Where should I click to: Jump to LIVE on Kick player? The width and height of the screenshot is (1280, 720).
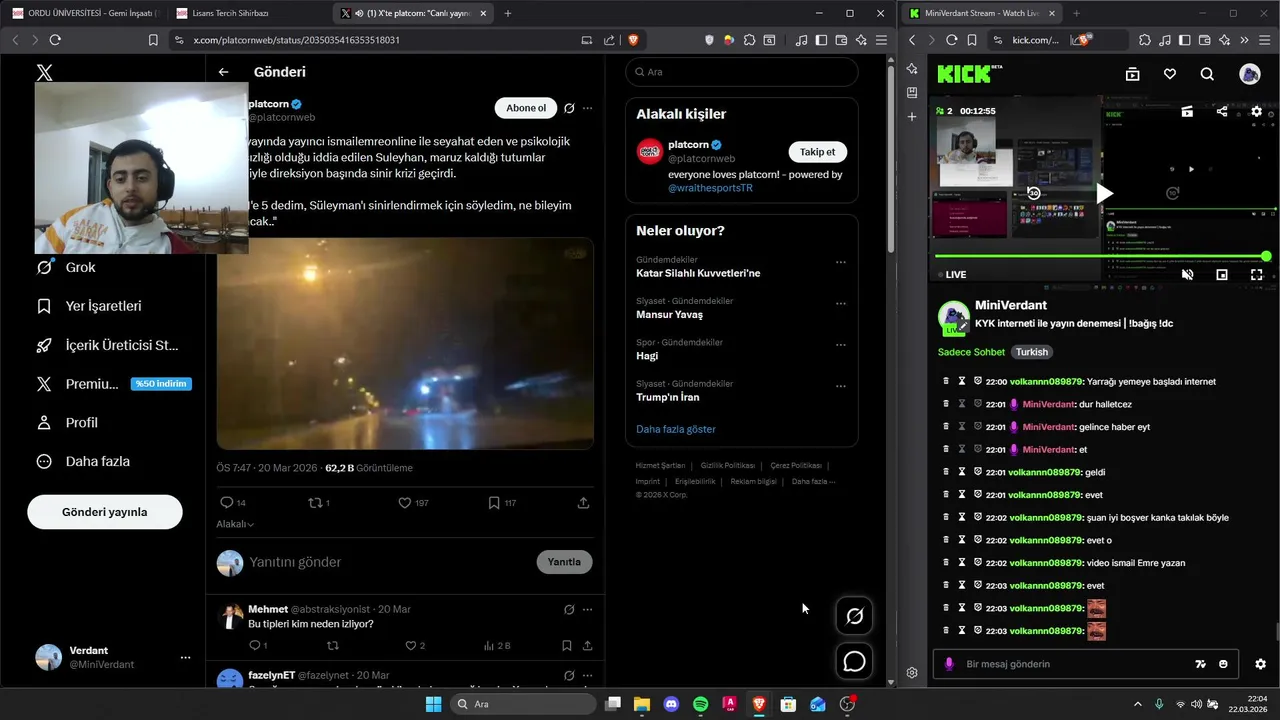tap(951, 274)
